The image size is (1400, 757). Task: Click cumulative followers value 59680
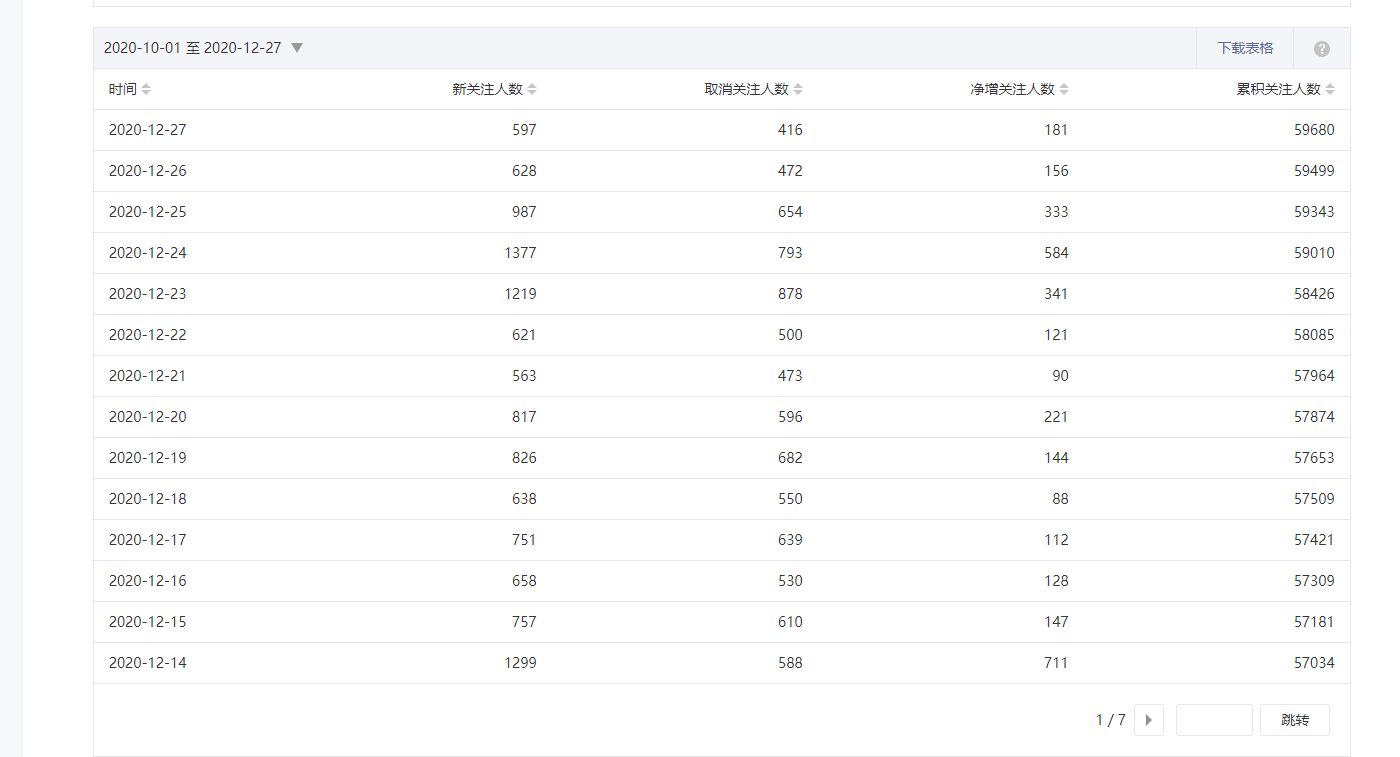[1314, 130]
